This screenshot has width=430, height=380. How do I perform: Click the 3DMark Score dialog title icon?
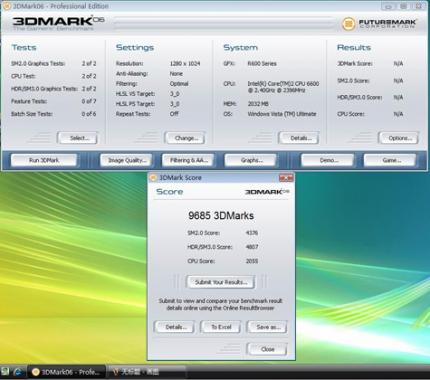point(153,177)
